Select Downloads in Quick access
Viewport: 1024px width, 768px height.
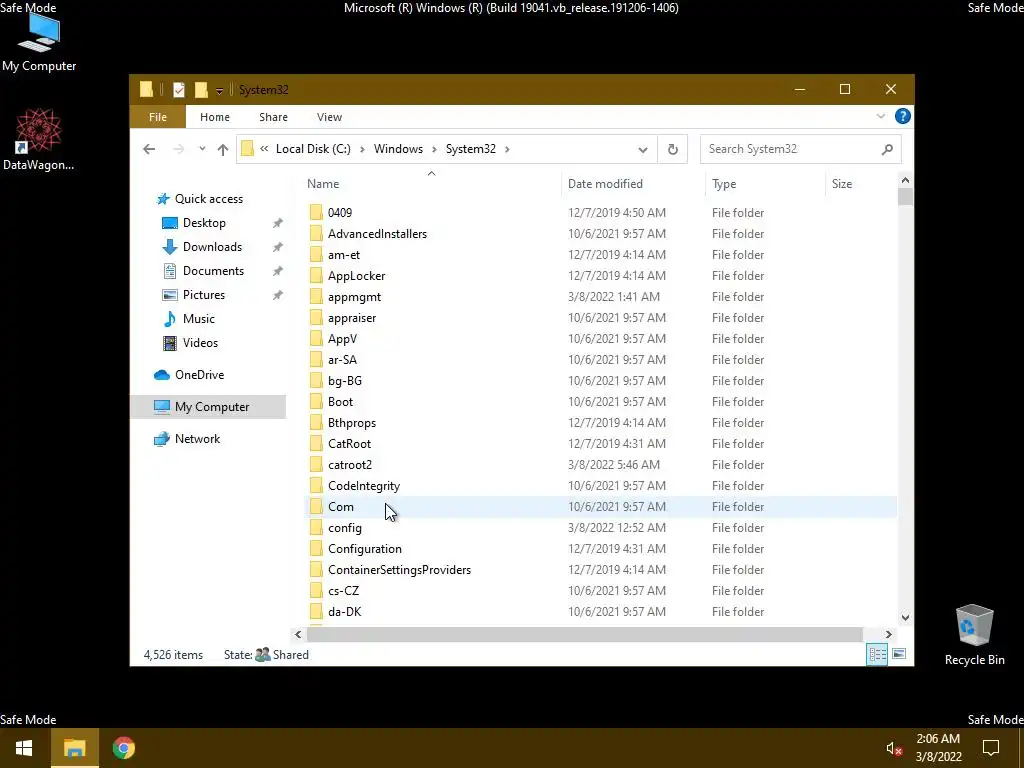212,247
